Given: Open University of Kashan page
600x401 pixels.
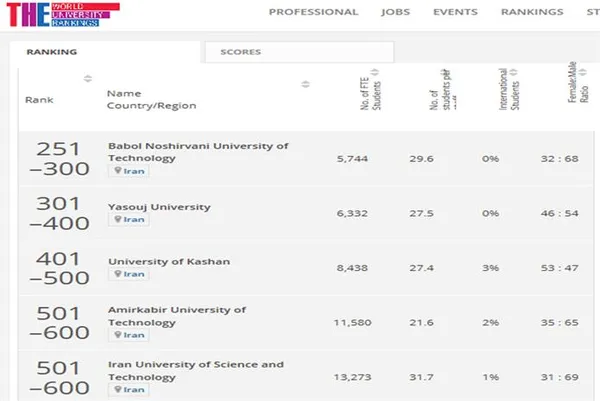Looking at the screenshot, I should 169,262.
